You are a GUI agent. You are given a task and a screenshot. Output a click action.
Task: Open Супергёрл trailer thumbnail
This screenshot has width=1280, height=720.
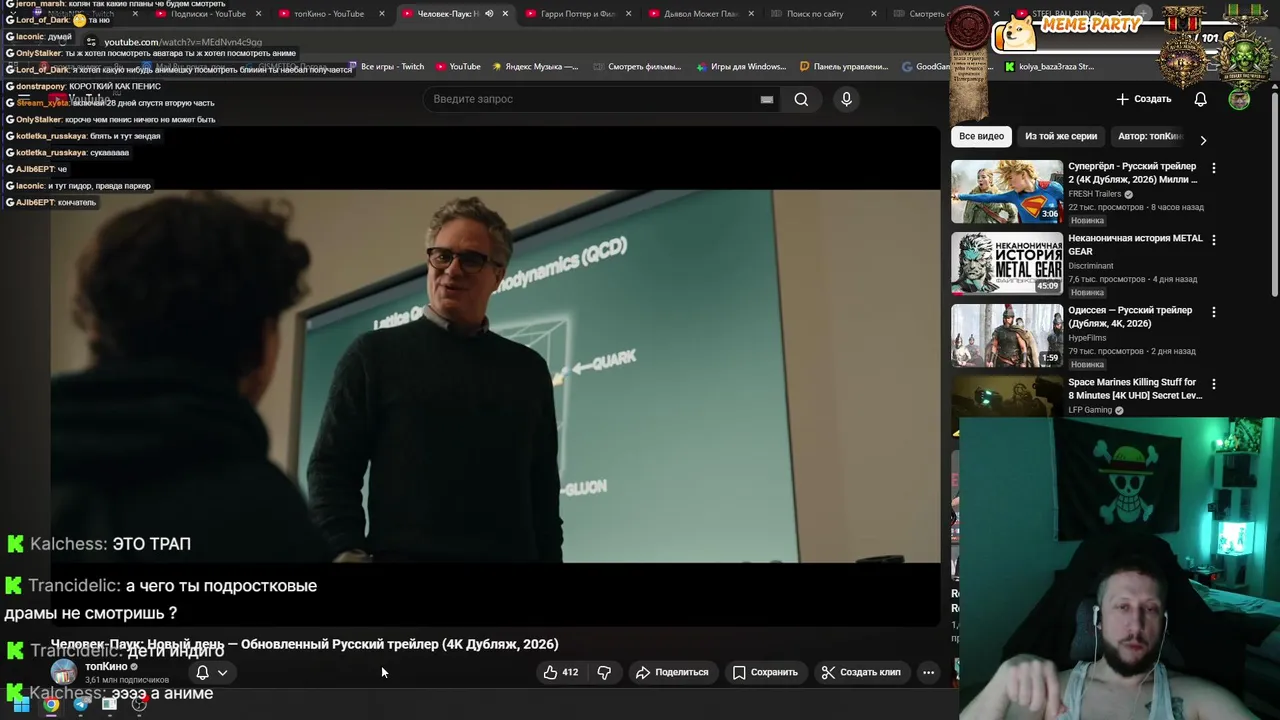1007,191
